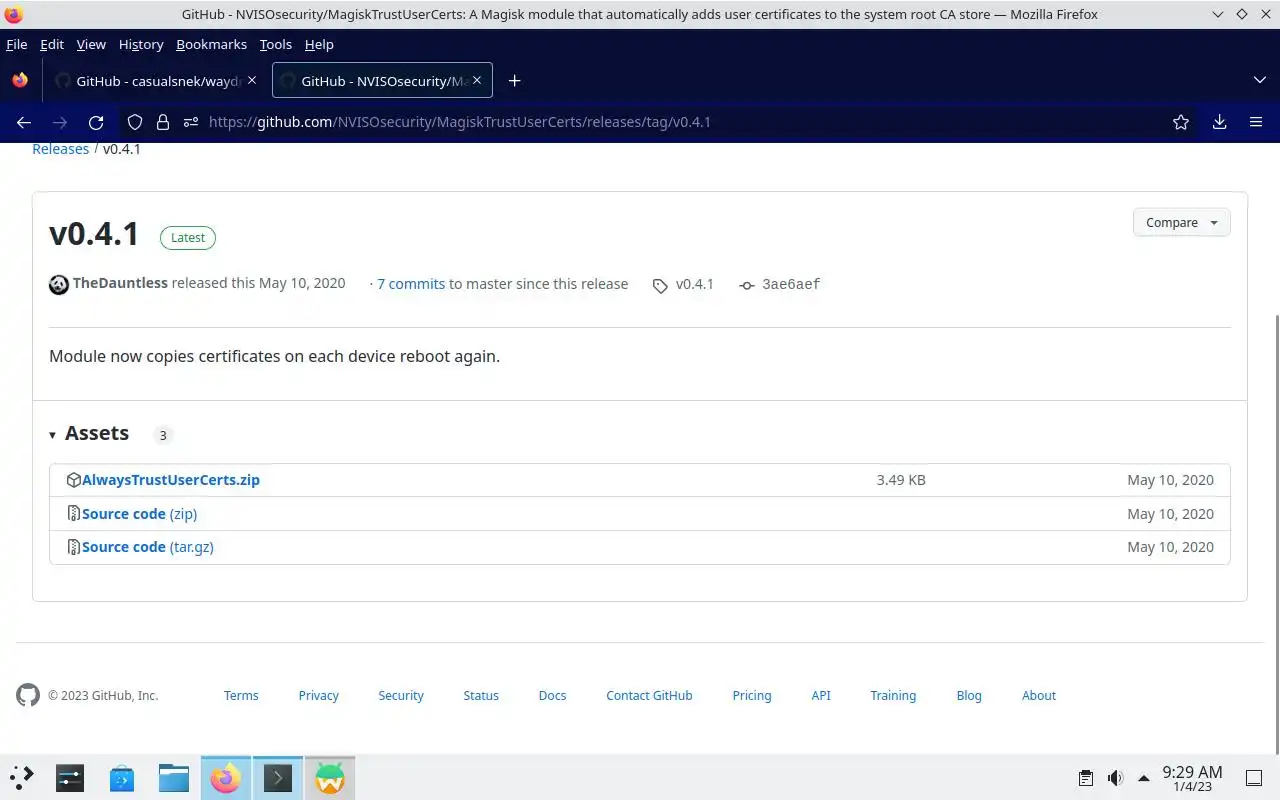
Task: Click the show desktop button
Action: pyautogui.click(x=1254, y=778)
